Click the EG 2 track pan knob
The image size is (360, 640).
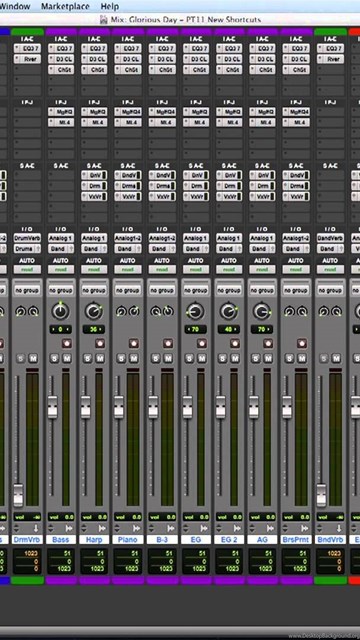229,312
